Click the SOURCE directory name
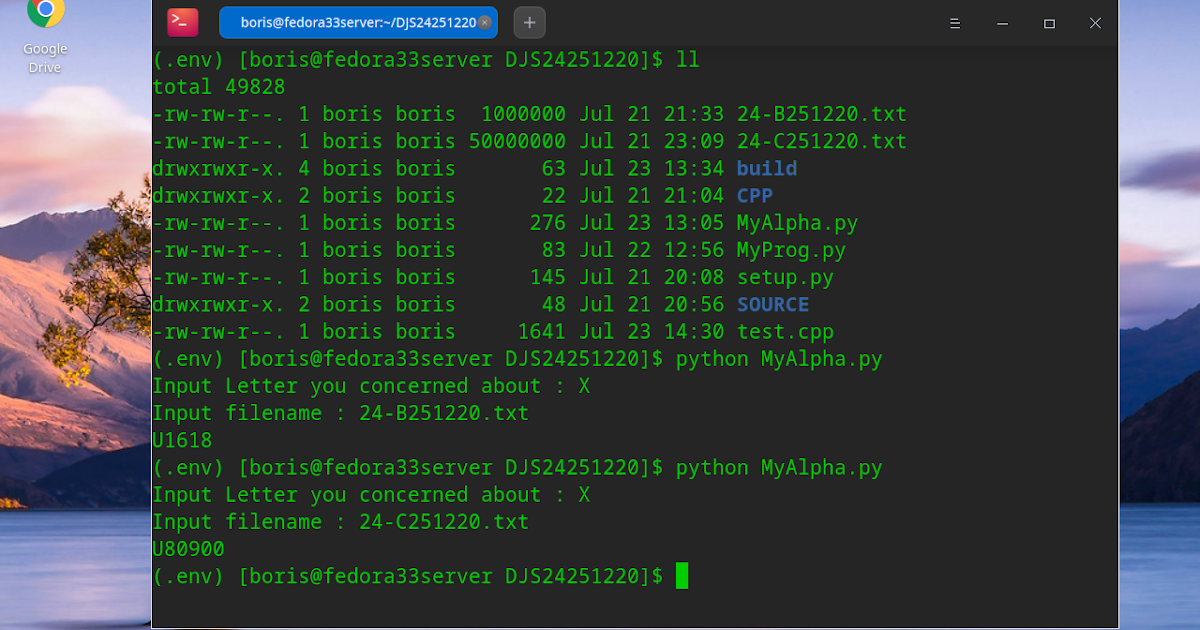 (773, 304)
